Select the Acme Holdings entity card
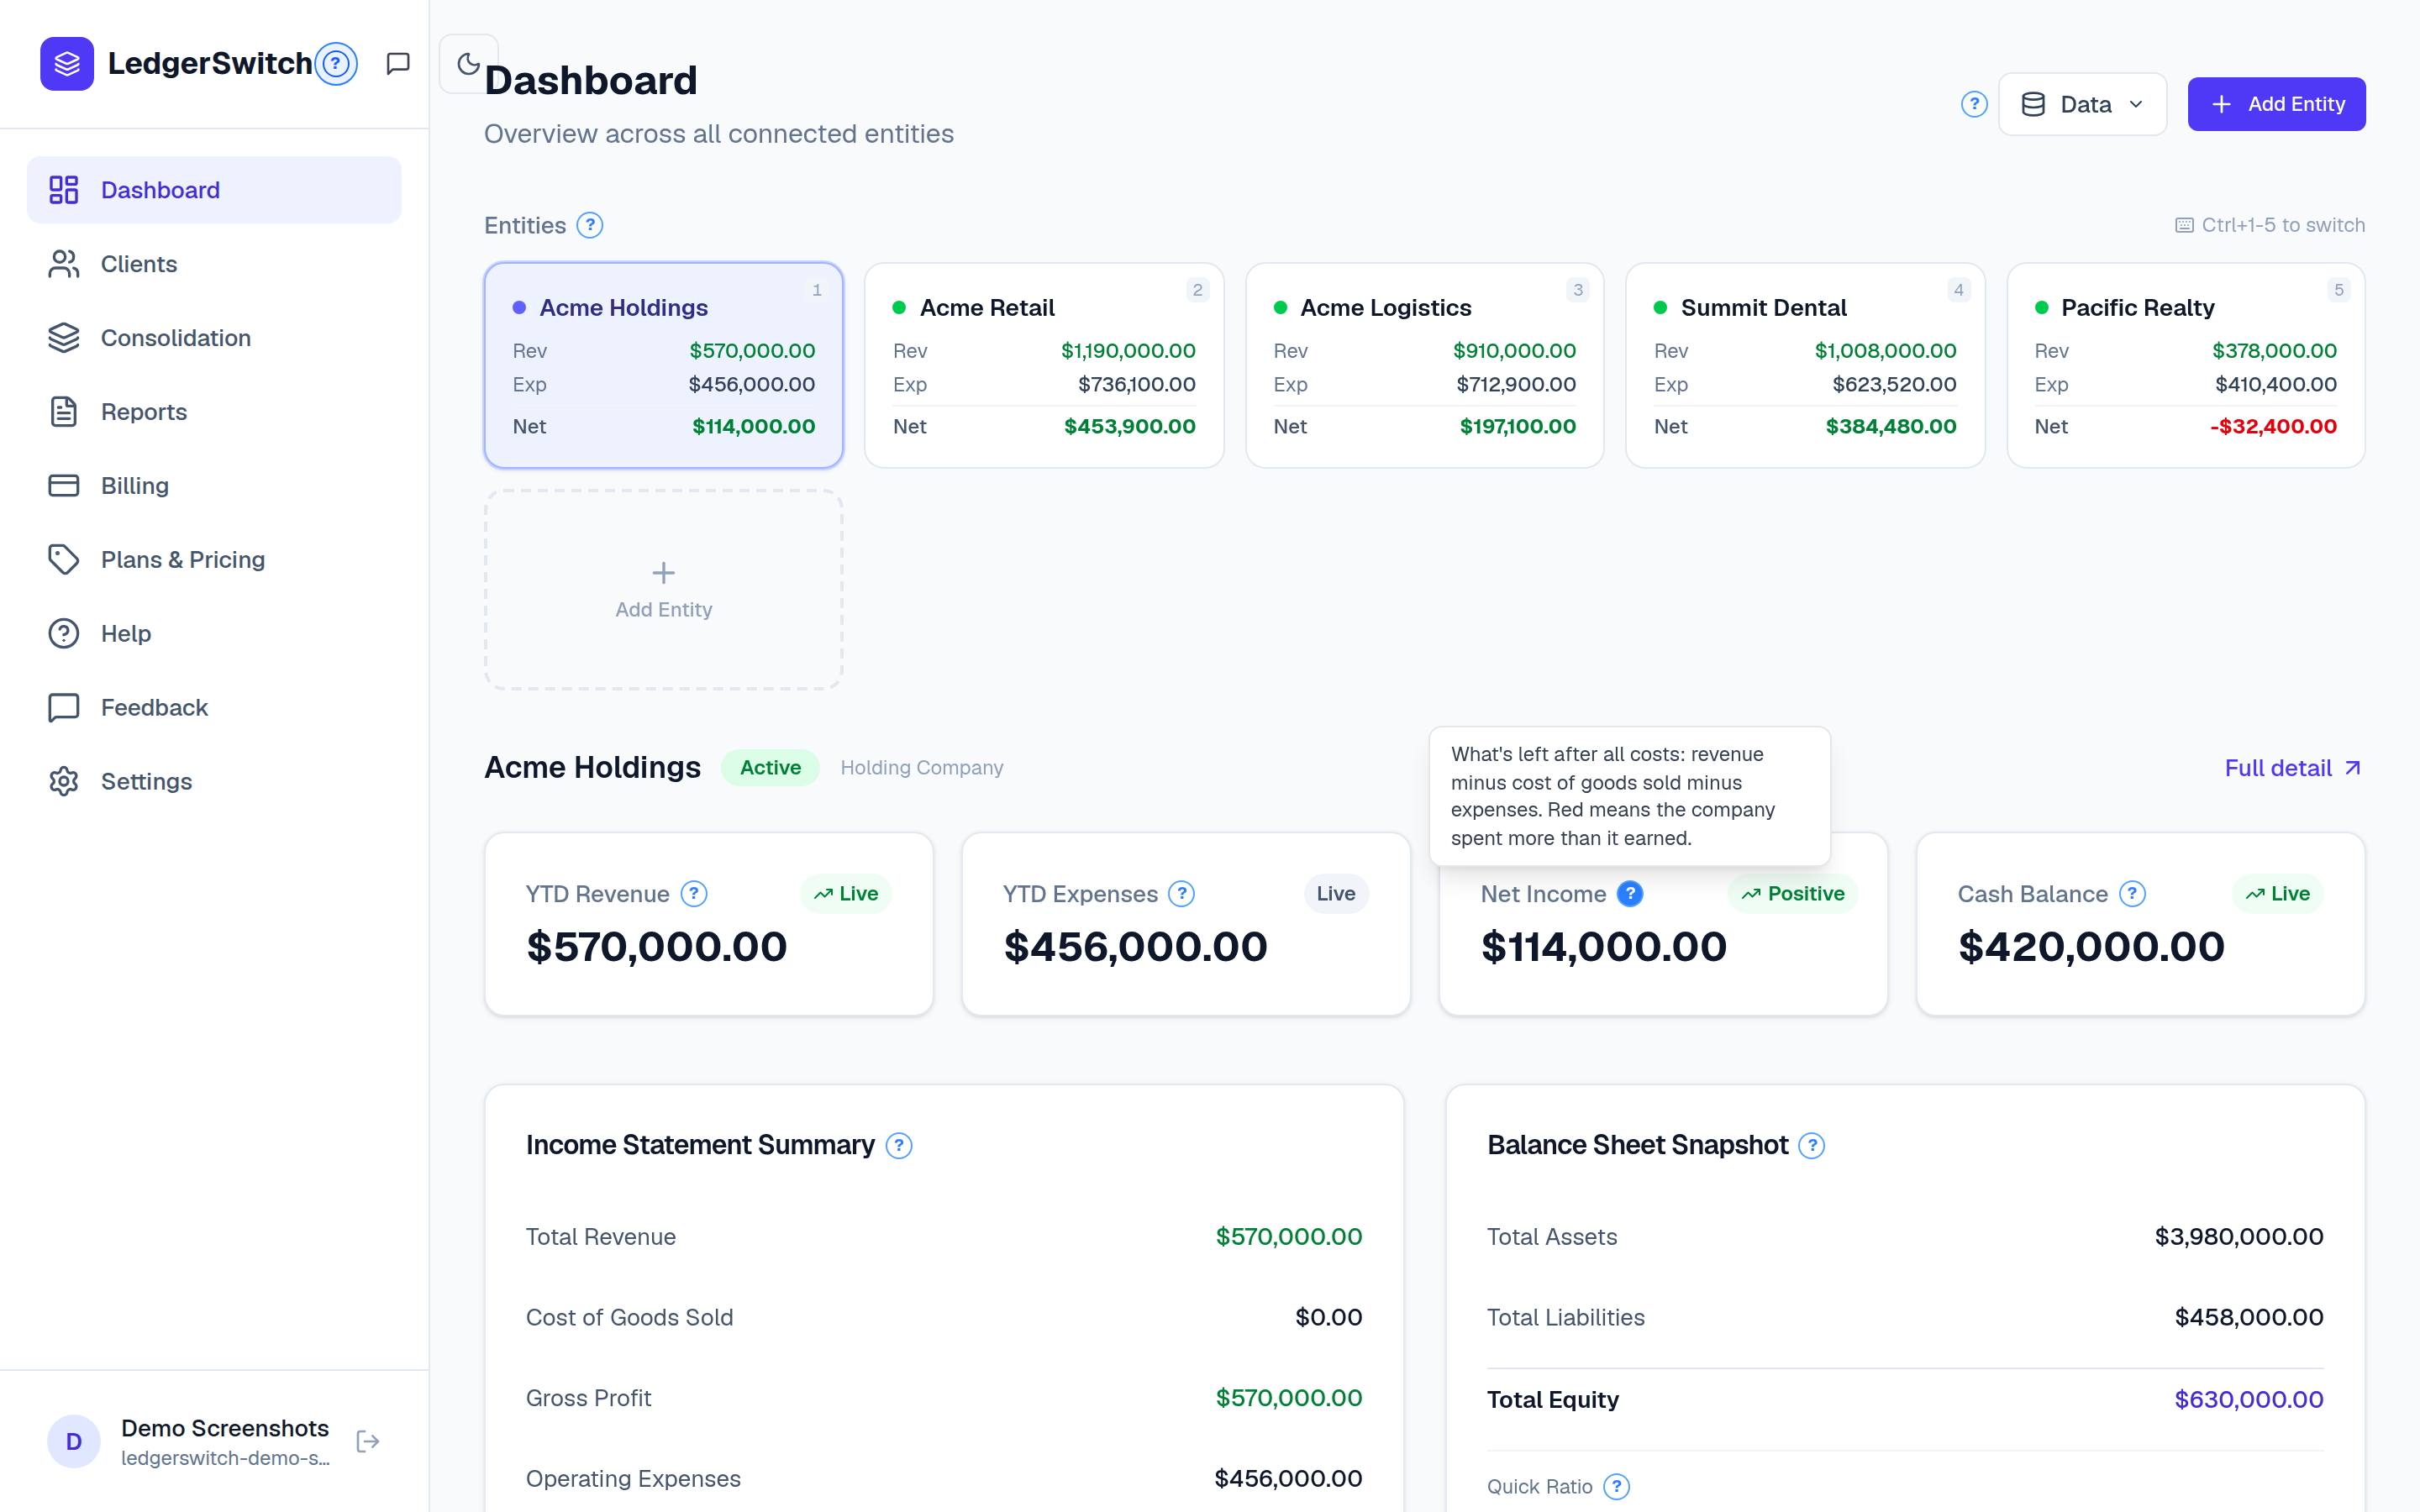The height and width of the screenshot is (1512, 2420). pos(664,366)
